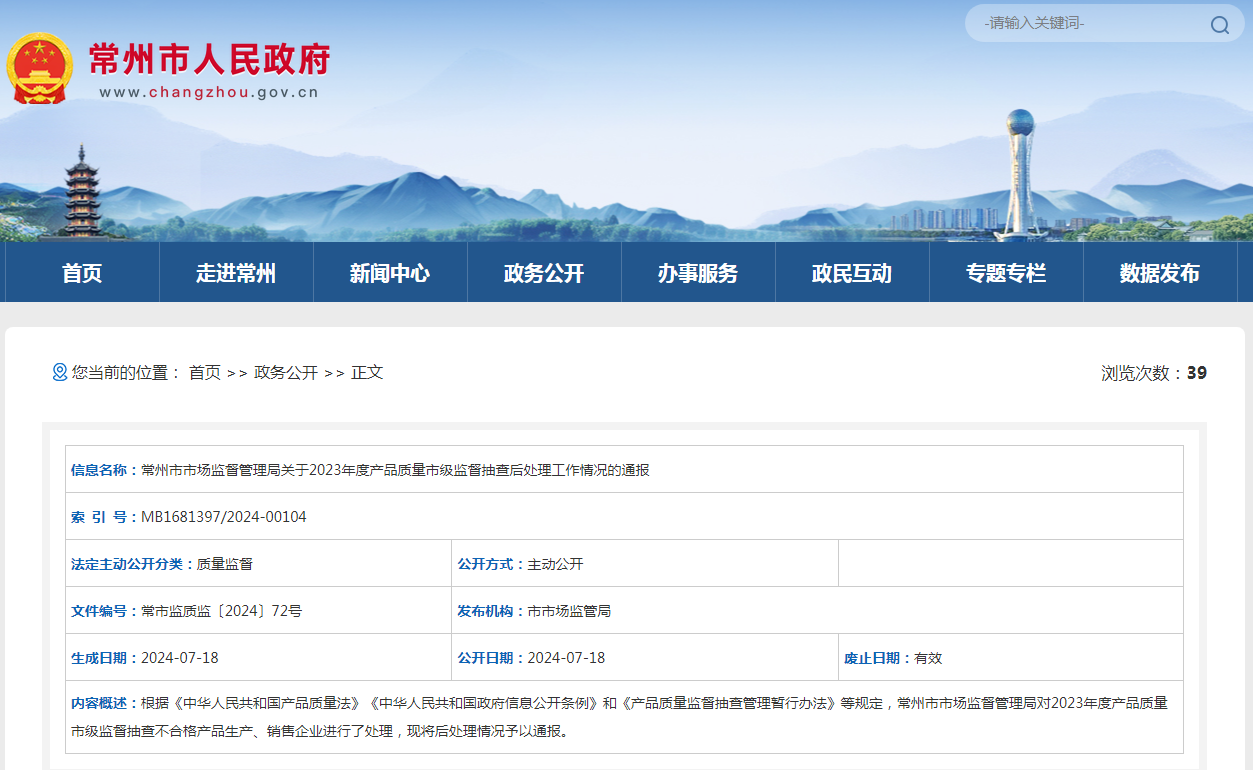Screen dimensions: 1253x770
Task: Open the 新闻中心 navigation menu item
Action: pyautogui.click(x=390, y=273)
